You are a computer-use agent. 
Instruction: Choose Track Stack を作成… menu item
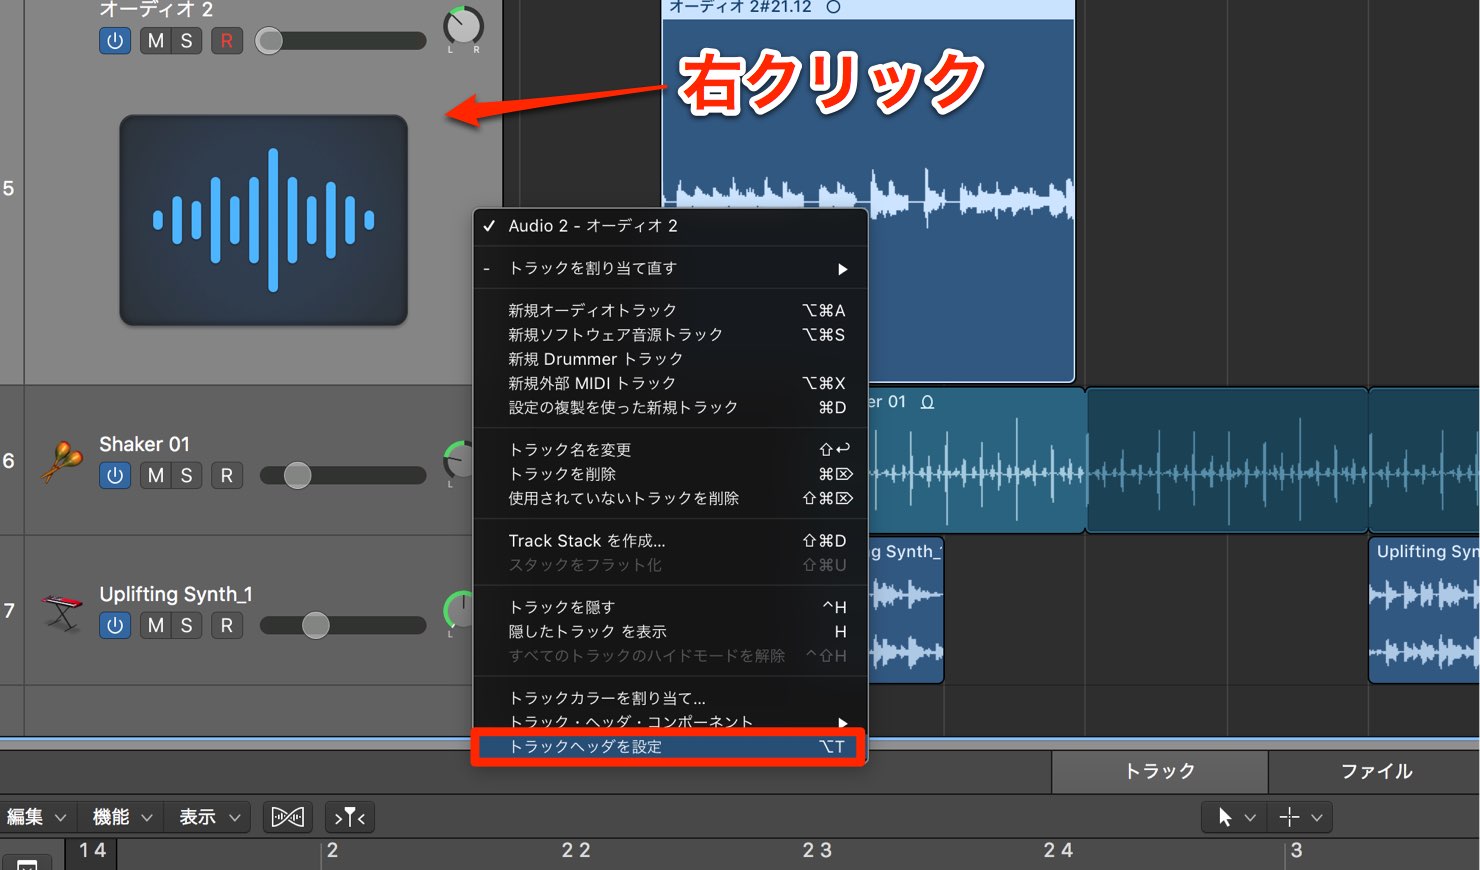click(669, 541)
